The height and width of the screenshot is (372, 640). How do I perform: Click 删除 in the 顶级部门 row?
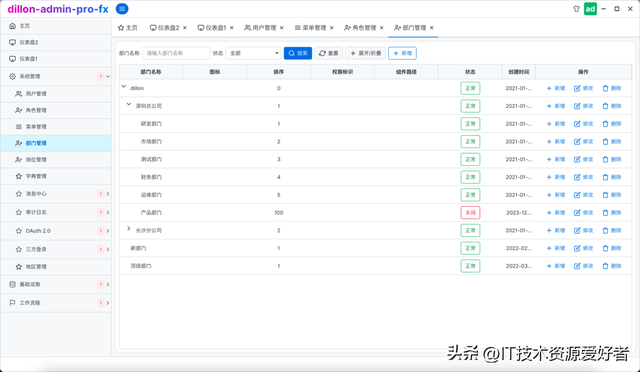point(611,266)
